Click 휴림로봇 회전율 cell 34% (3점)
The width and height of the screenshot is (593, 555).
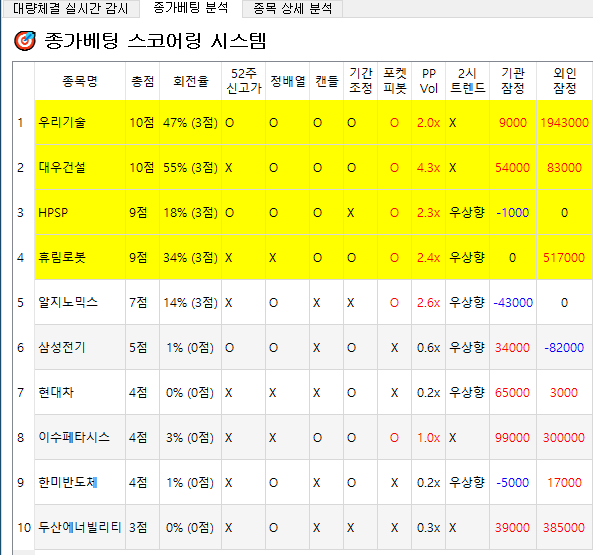[x=190, y=257]
